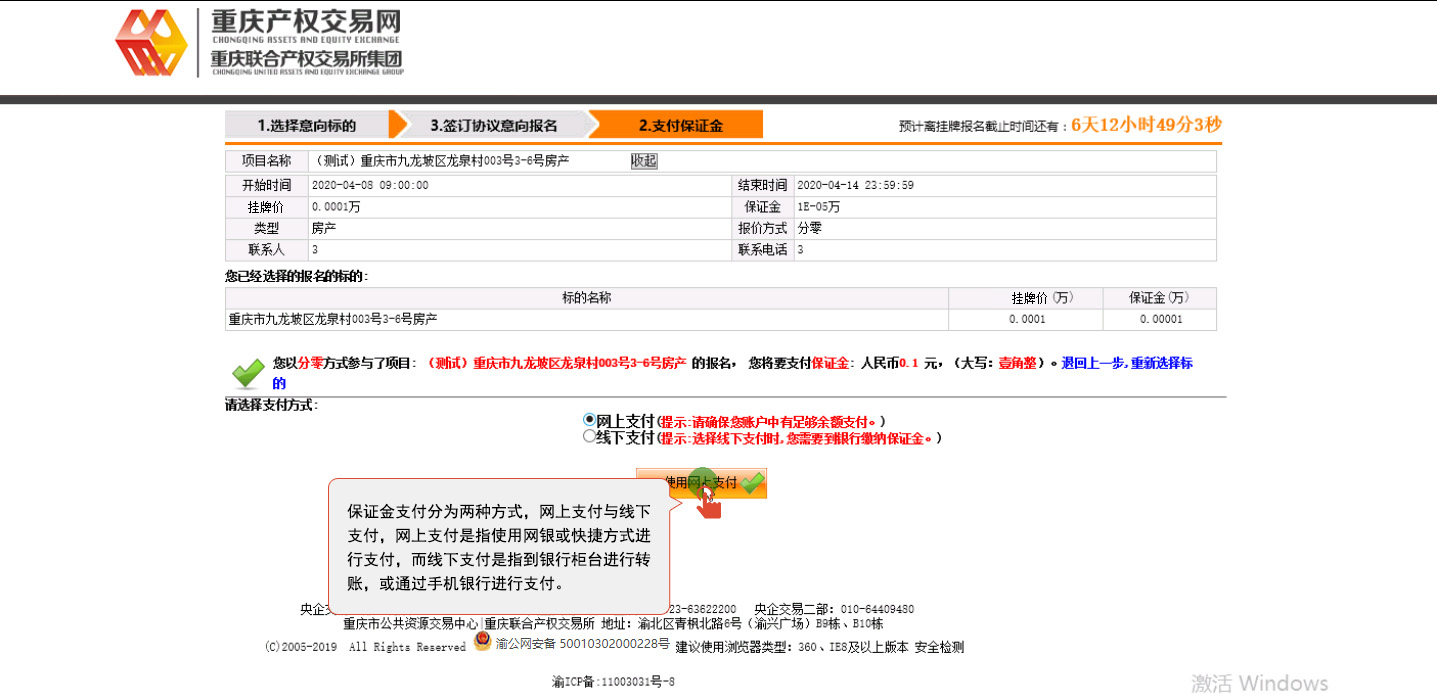Screen dimensions: 1437x694
Task: Open the 渝公网安备 50010302000228号 link
Action: pos(583,643)
